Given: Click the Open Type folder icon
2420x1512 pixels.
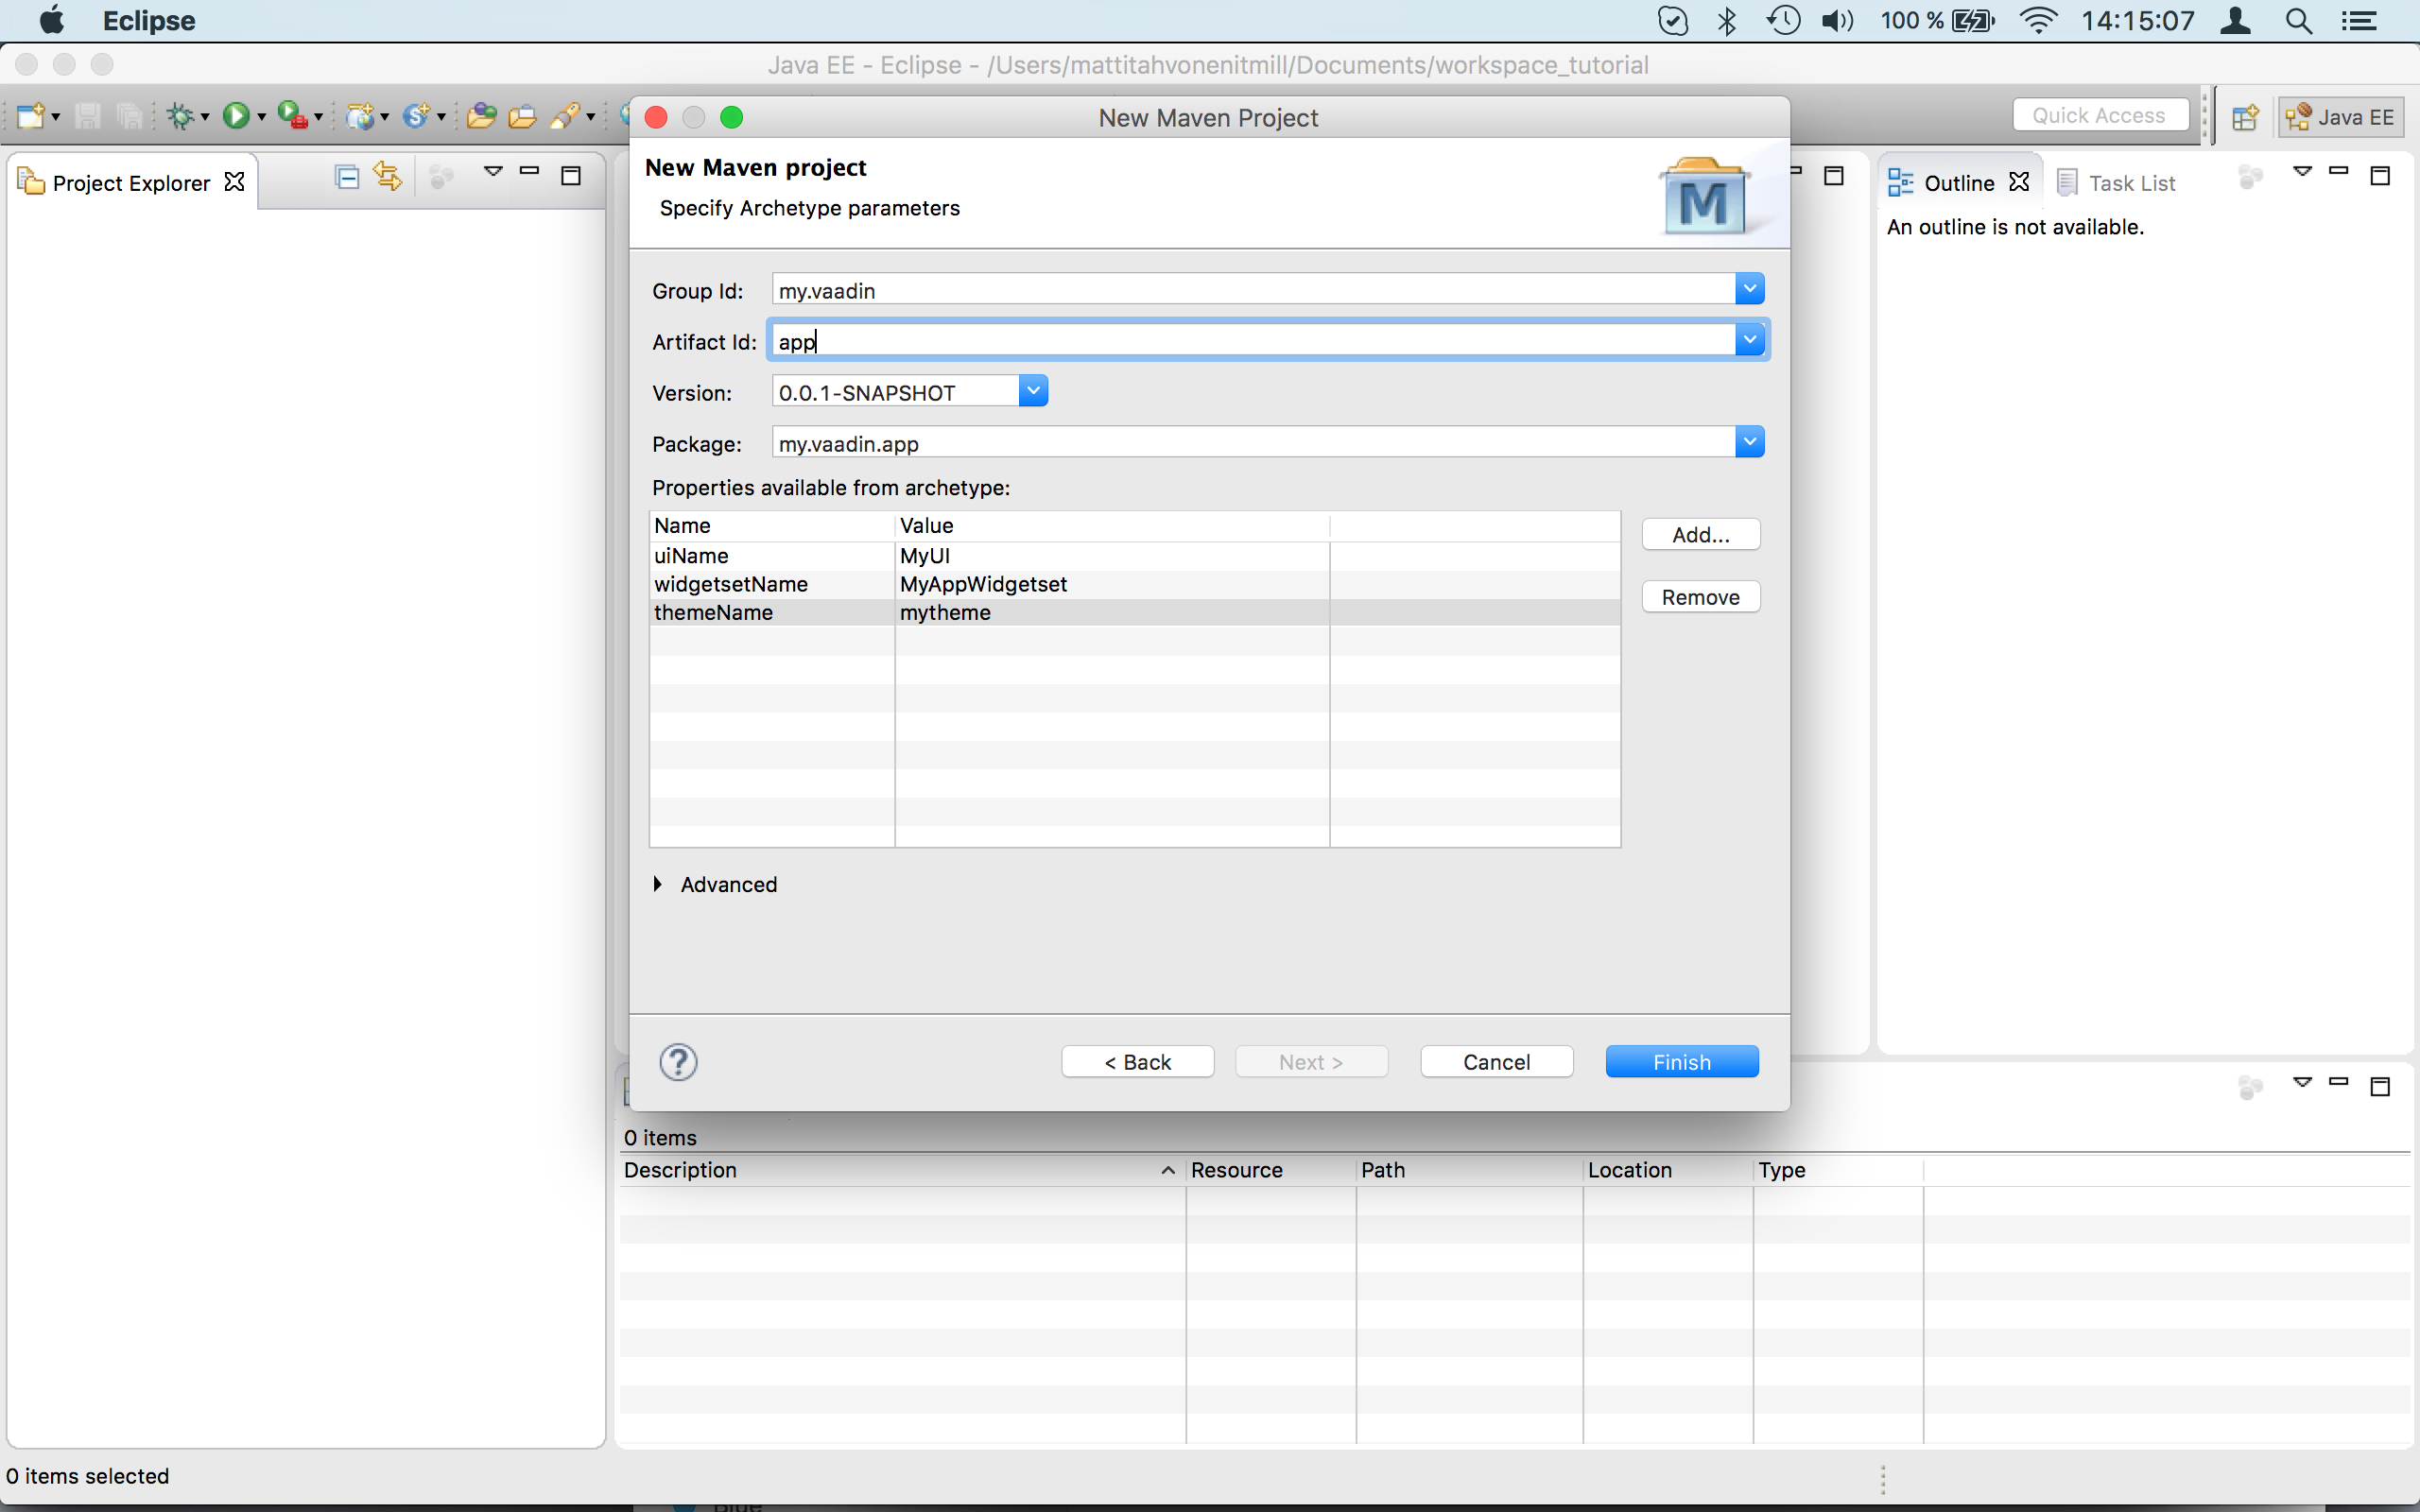Looking at the screenshot, I should coord(482,116).
